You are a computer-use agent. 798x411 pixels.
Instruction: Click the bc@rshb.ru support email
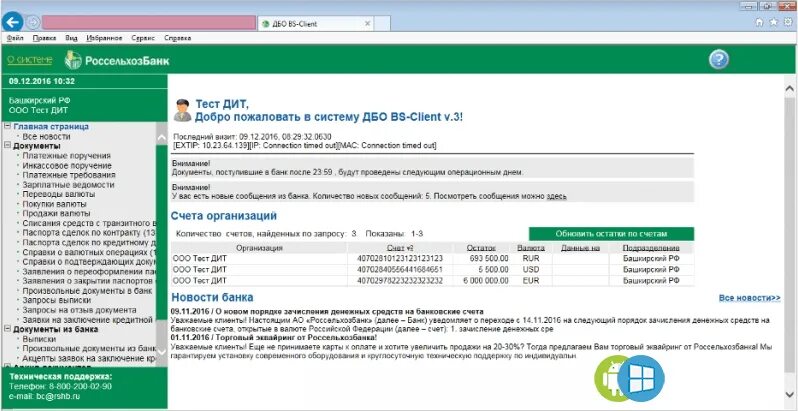pos(60,396)
